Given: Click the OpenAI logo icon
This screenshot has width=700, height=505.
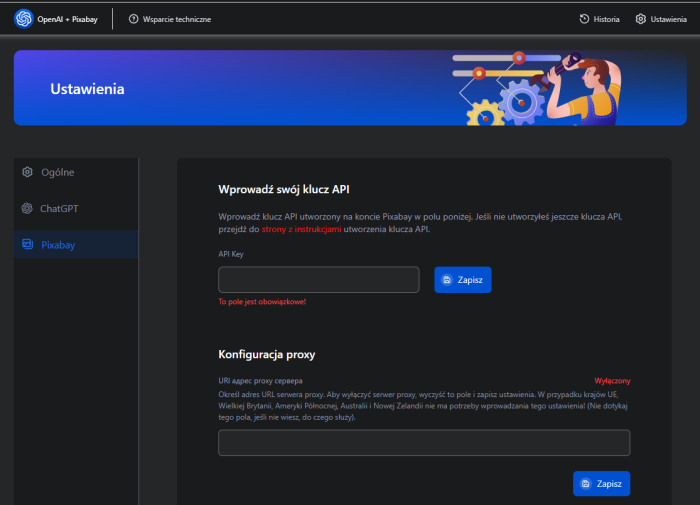Looking at the screenshot, I should click(x=24, y=19).
